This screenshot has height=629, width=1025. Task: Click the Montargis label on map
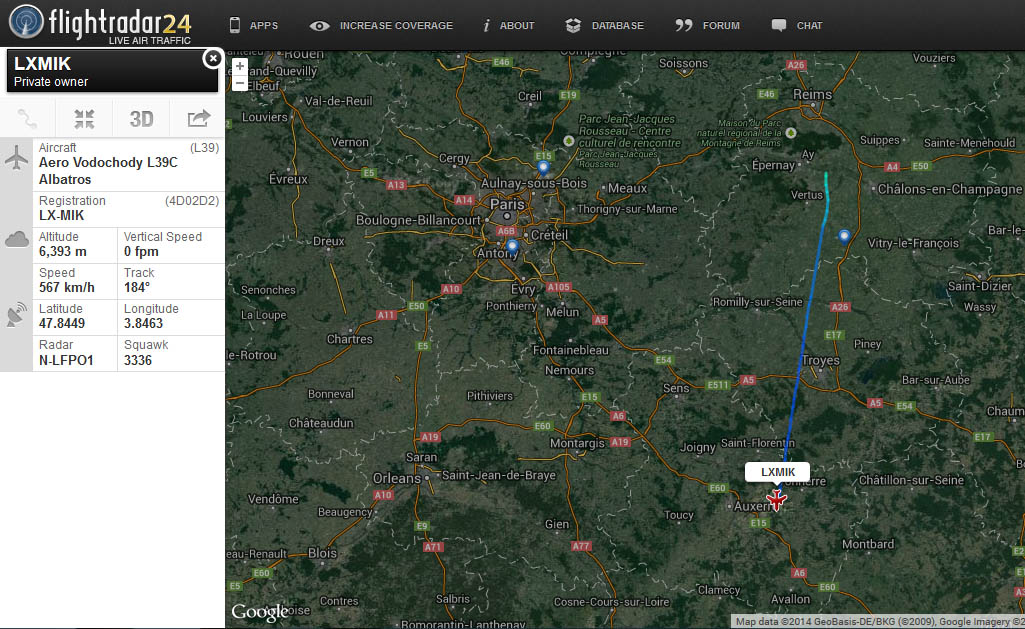(577, 443)
